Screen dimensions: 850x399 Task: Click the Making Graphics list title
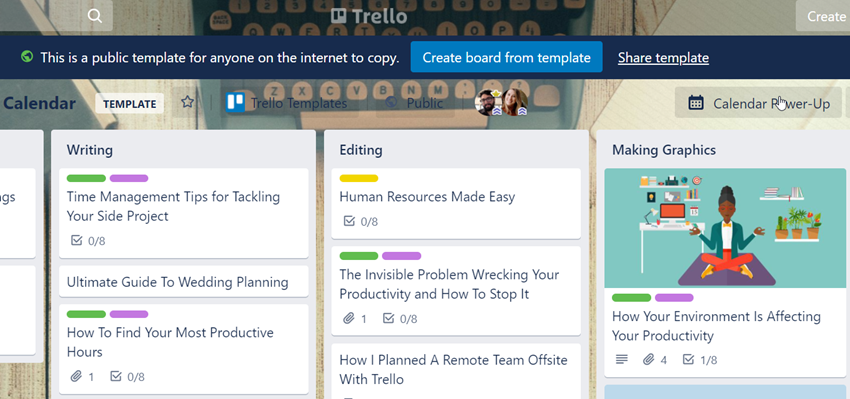pos(664,150)
